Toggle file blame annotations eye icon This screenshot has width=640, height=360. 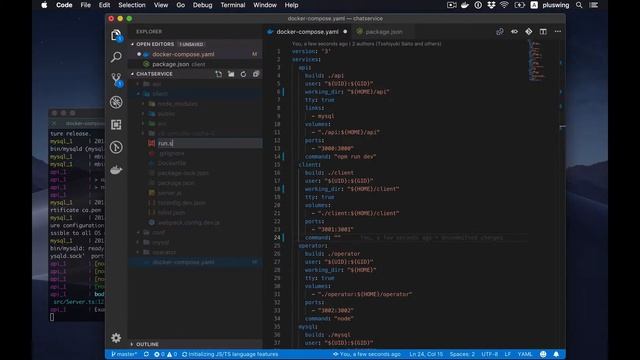pos(514,31)
